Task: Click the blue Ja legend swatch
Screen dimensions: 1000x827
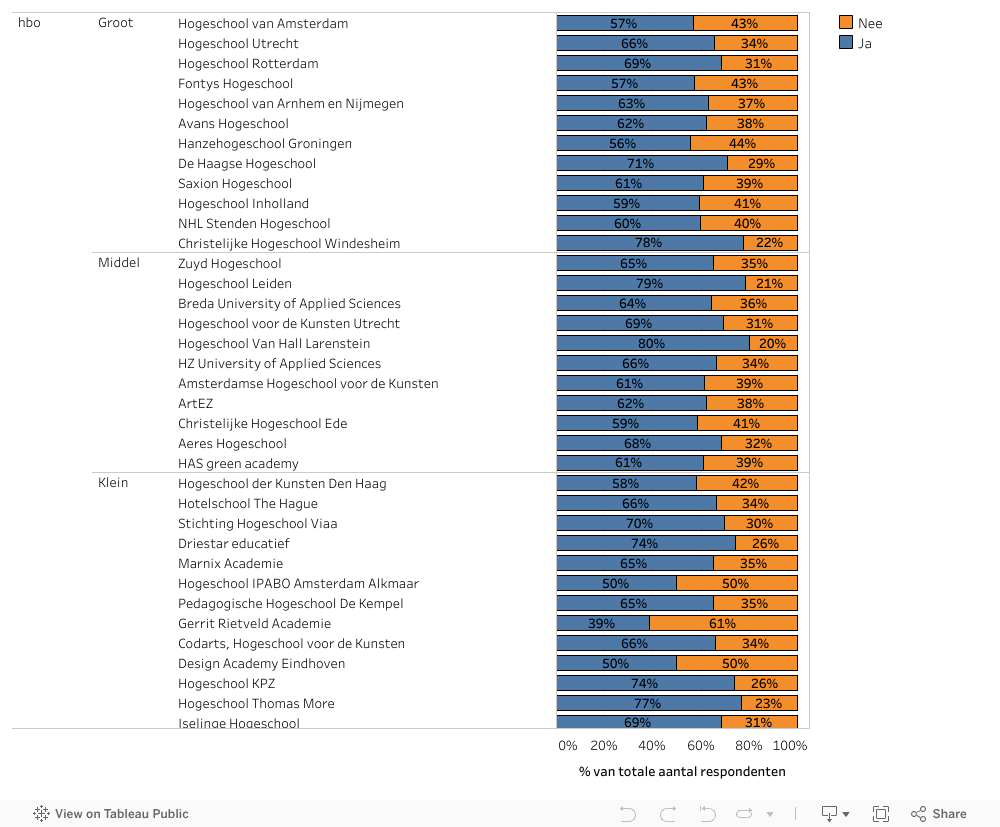Action: pos(846,43)
